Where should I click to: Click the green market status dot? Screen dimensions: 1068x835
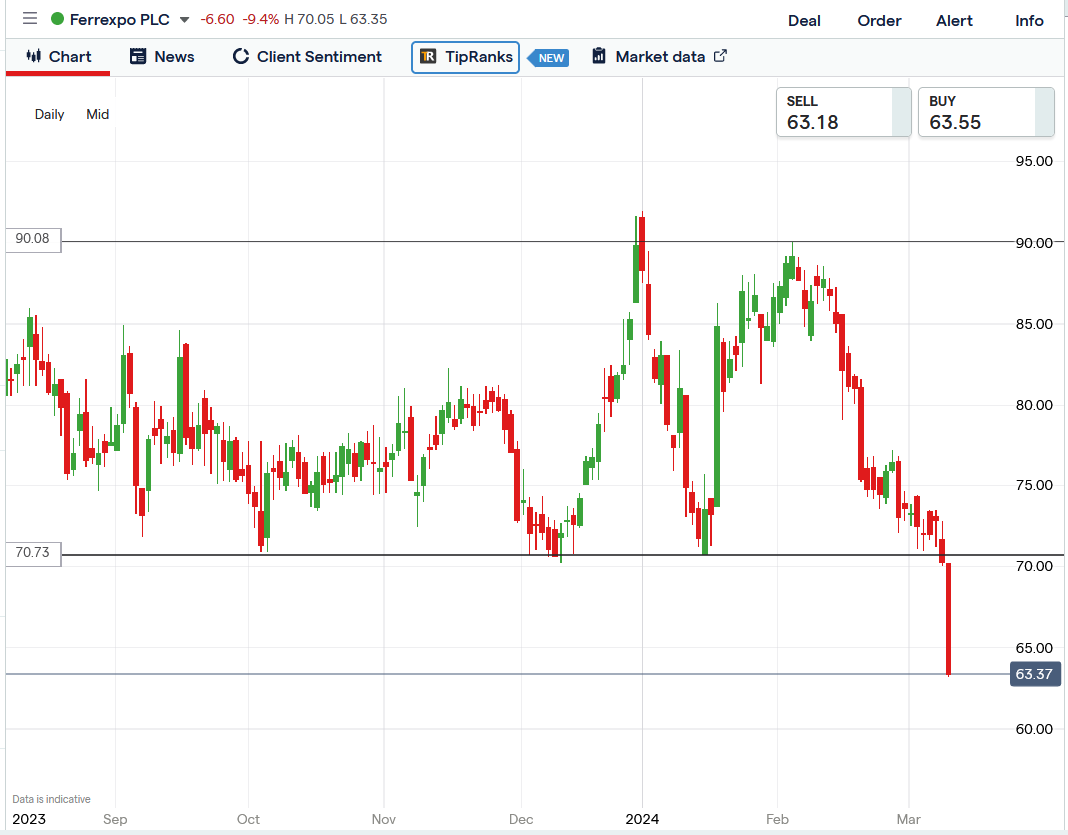(58, 19)
